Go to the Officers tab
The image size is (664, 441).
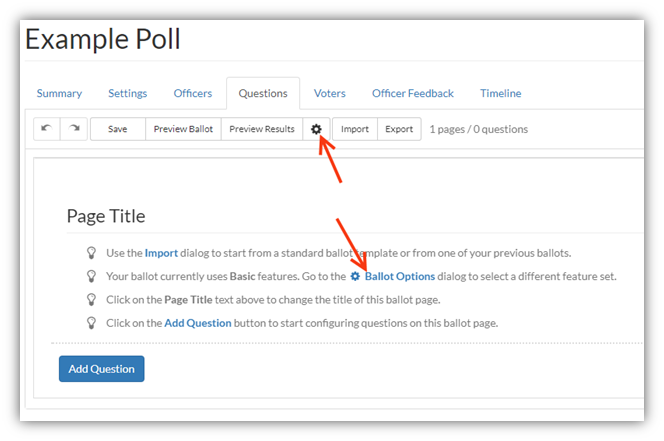(193, 93)
